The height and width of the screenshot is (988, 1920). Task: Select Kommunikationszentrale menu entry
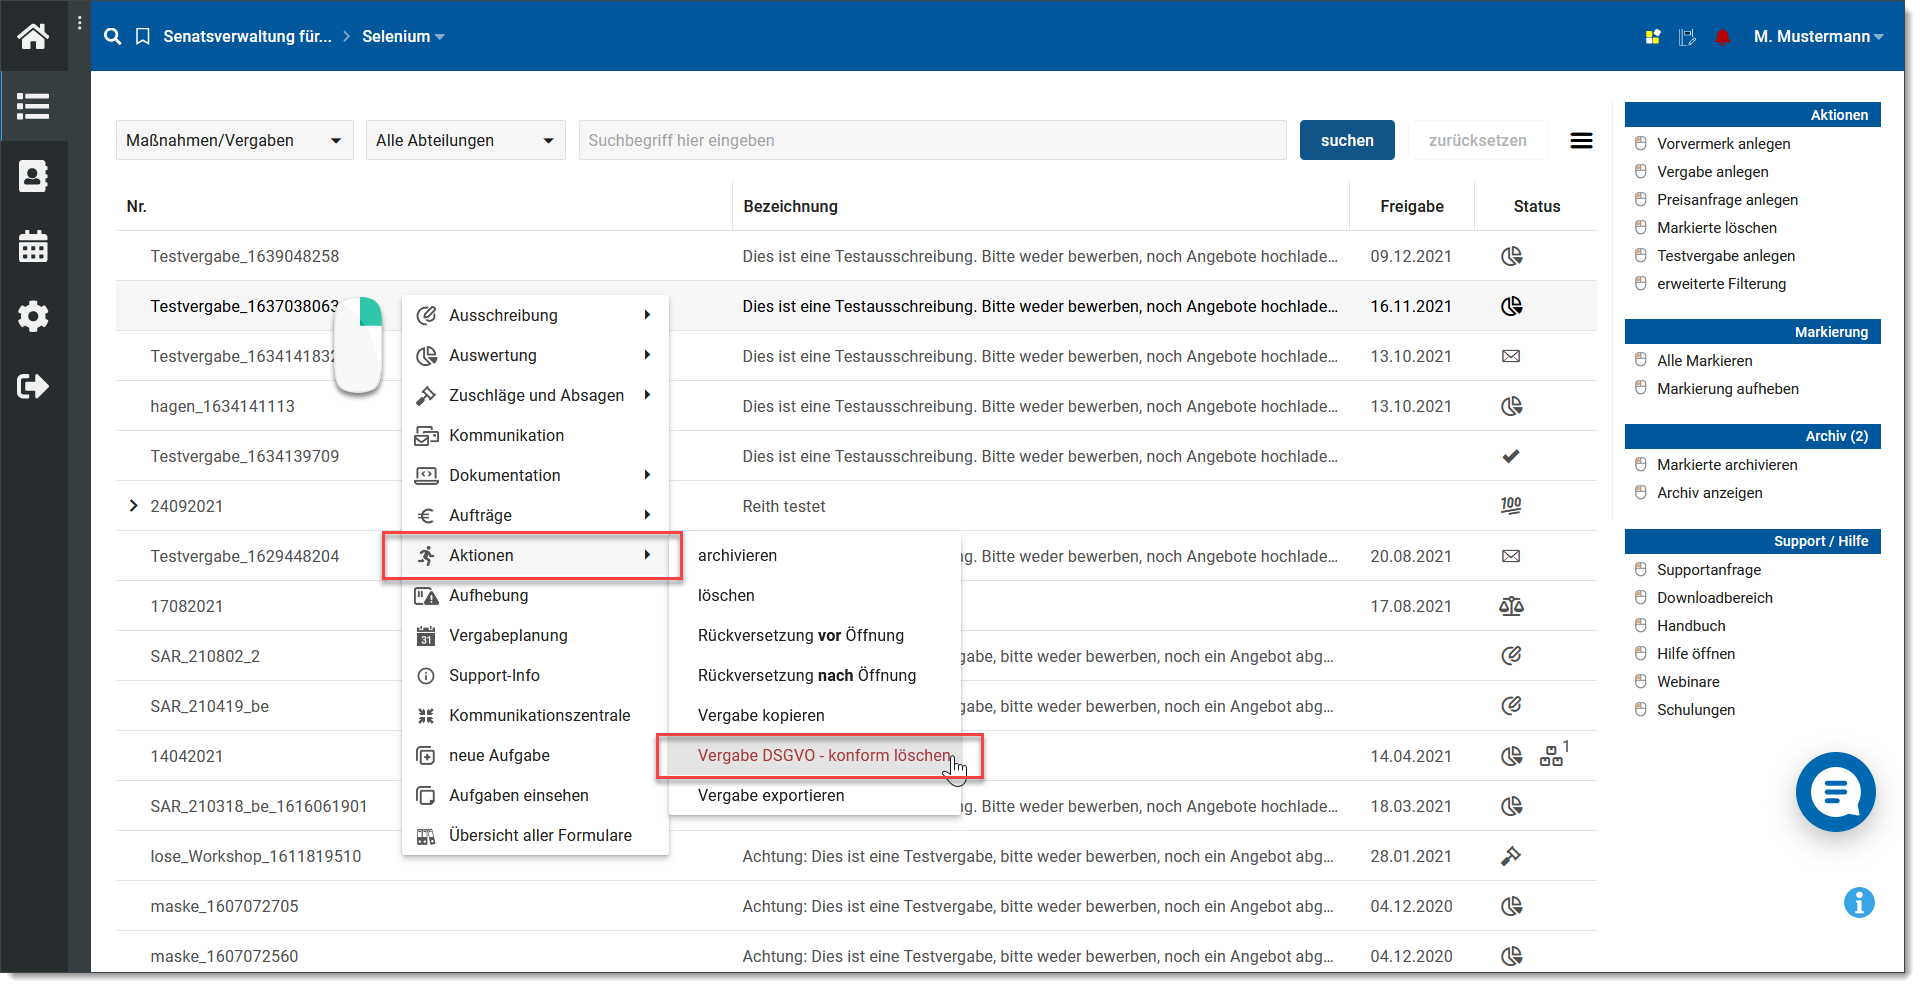coord(535,716)
